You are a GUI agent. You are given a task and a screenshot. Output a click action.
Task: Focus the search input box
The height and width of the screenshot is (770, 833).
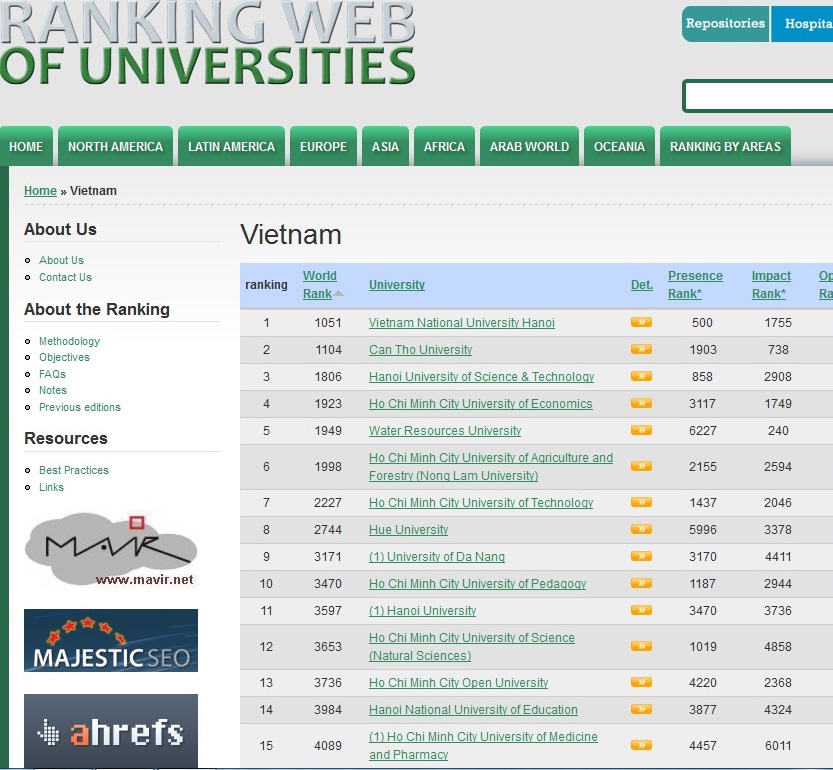[x=759, y=96]
